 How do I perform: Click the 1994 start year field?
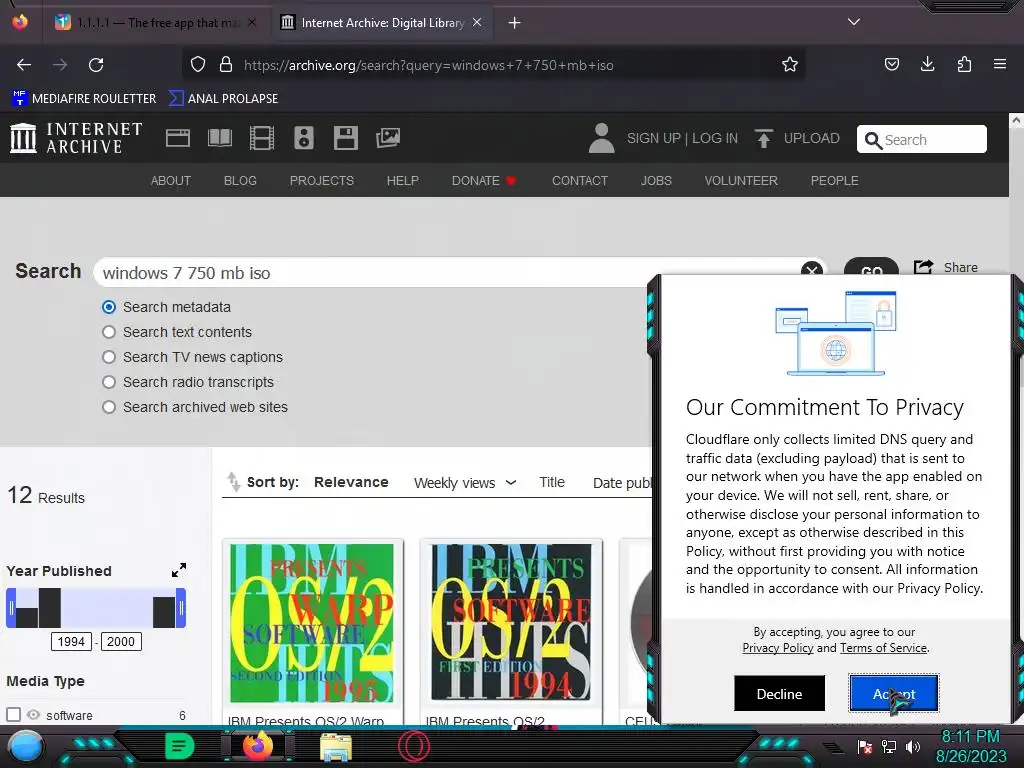point(71,641)
